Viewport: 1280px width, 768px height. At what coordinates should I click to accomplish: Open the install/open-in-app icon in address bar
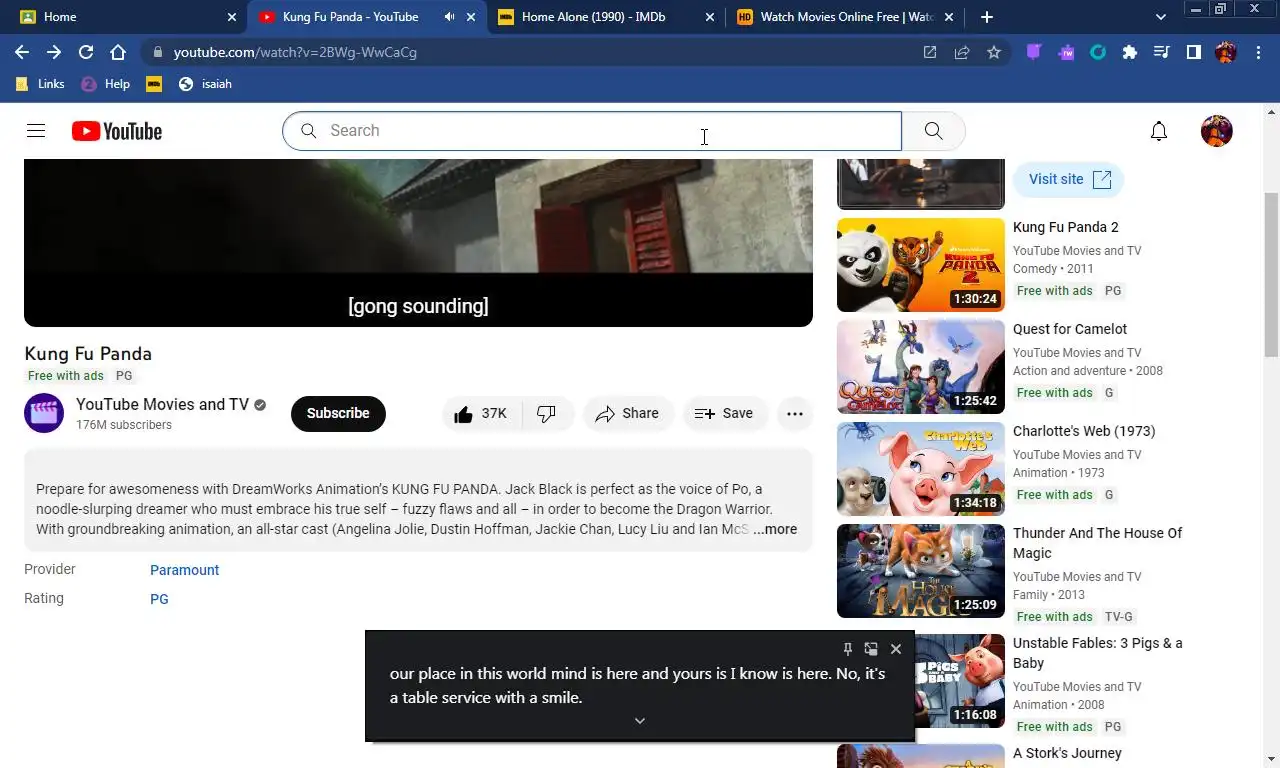click(x=930, y=52)
